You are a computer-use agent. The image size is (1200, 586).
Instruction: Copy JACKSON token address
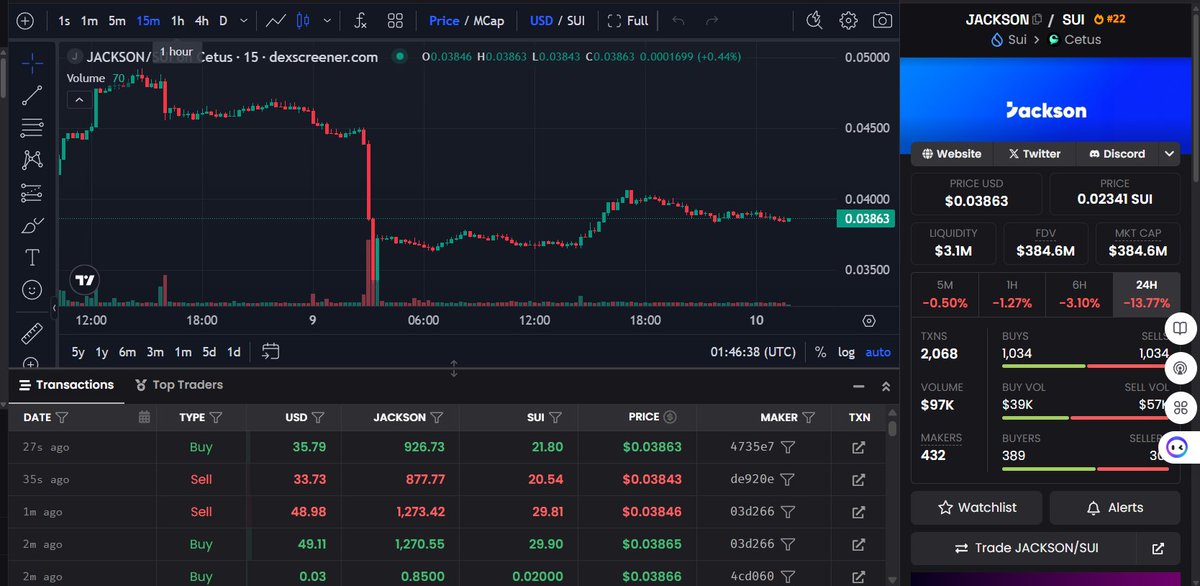click(x=1037, y=19)
